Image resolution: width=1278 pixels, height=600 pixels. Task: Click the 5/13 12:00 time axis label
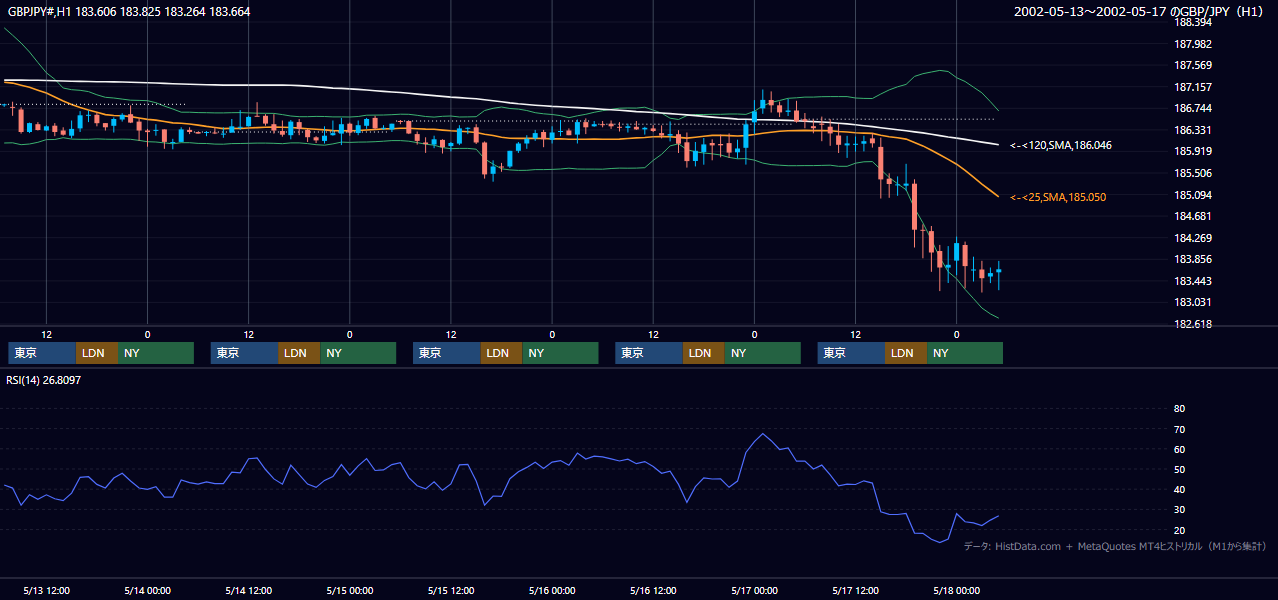click(x=46, y=590)
